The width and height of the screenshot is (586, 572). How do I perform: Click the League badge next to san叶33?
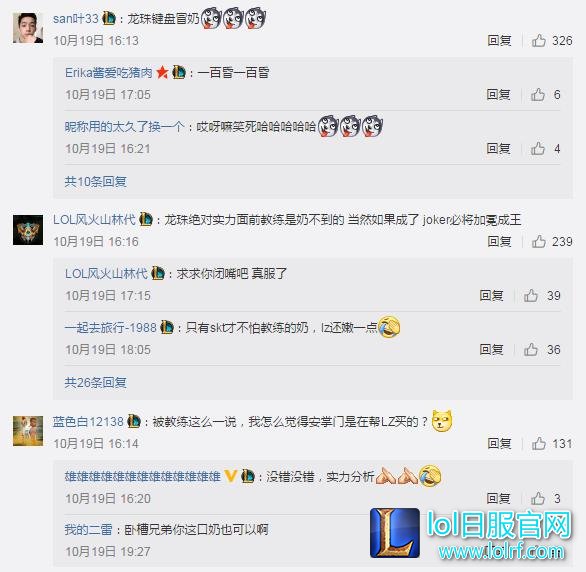point(109,18)
